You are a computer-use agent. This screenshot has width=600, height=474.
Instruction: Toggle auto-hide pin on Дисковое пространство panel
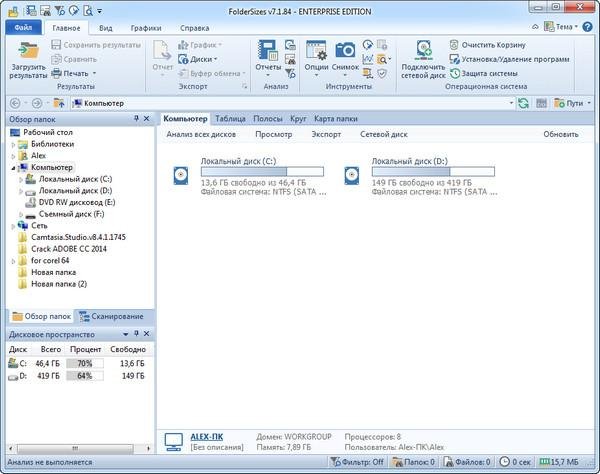(136, 334)
